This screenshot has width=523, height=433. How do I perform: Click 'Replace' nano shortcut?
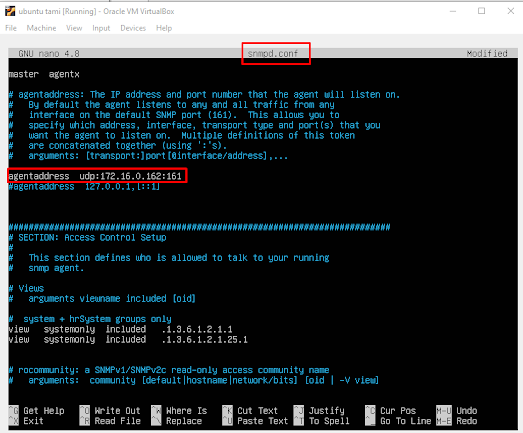[176, 421]
